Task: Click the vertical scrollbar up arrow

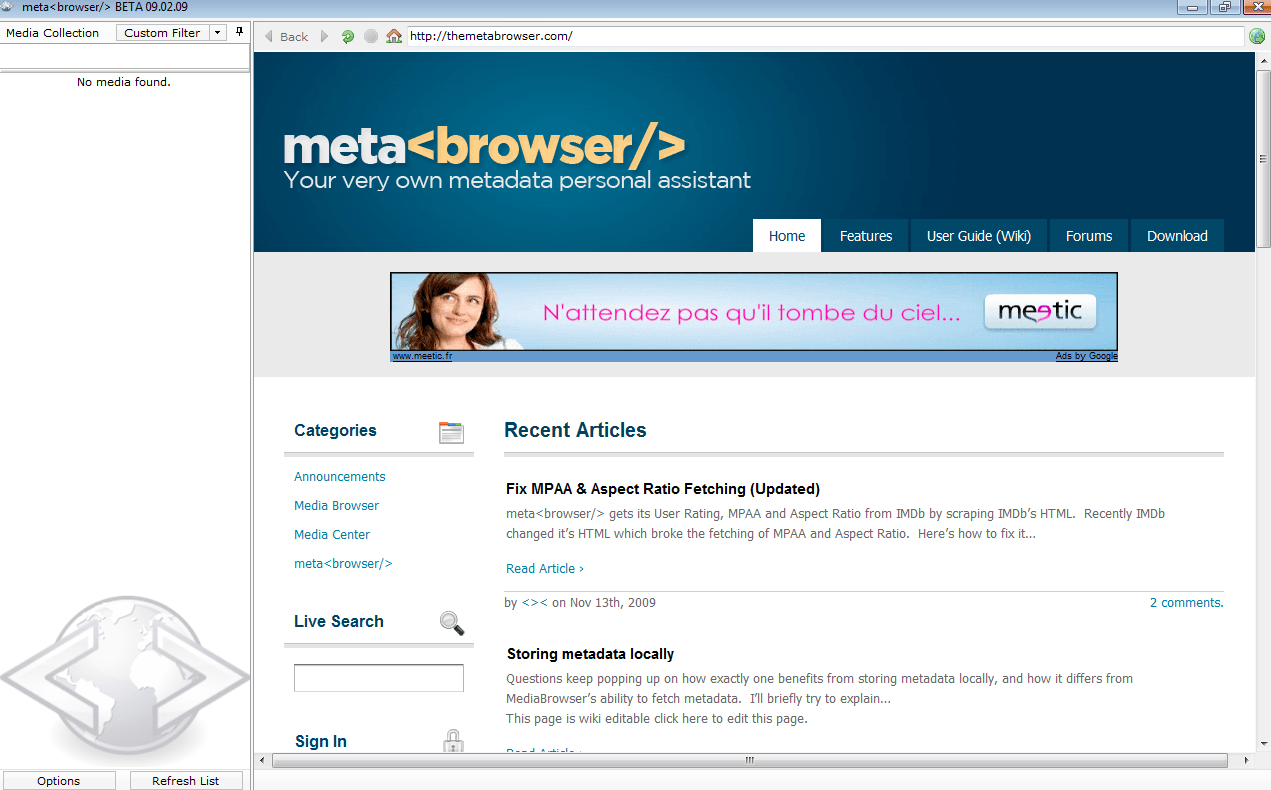Action: coord(1263,59)
